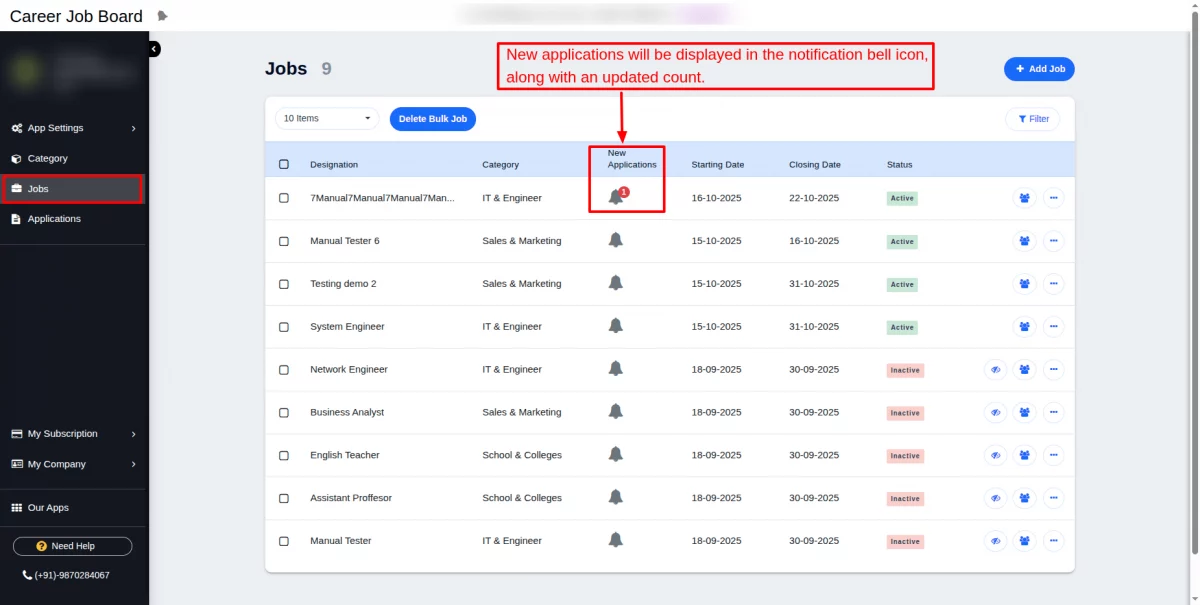Open the 10 Items page size dropdown

(327, 118)
